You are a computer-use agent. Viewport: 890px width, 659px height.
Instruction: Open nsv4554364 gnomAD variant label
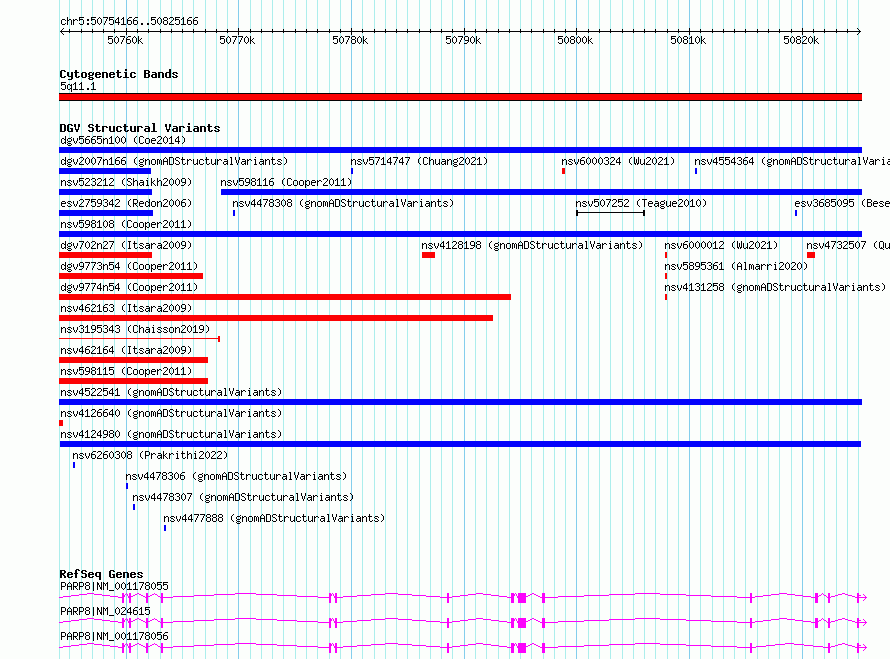point(792,161)
